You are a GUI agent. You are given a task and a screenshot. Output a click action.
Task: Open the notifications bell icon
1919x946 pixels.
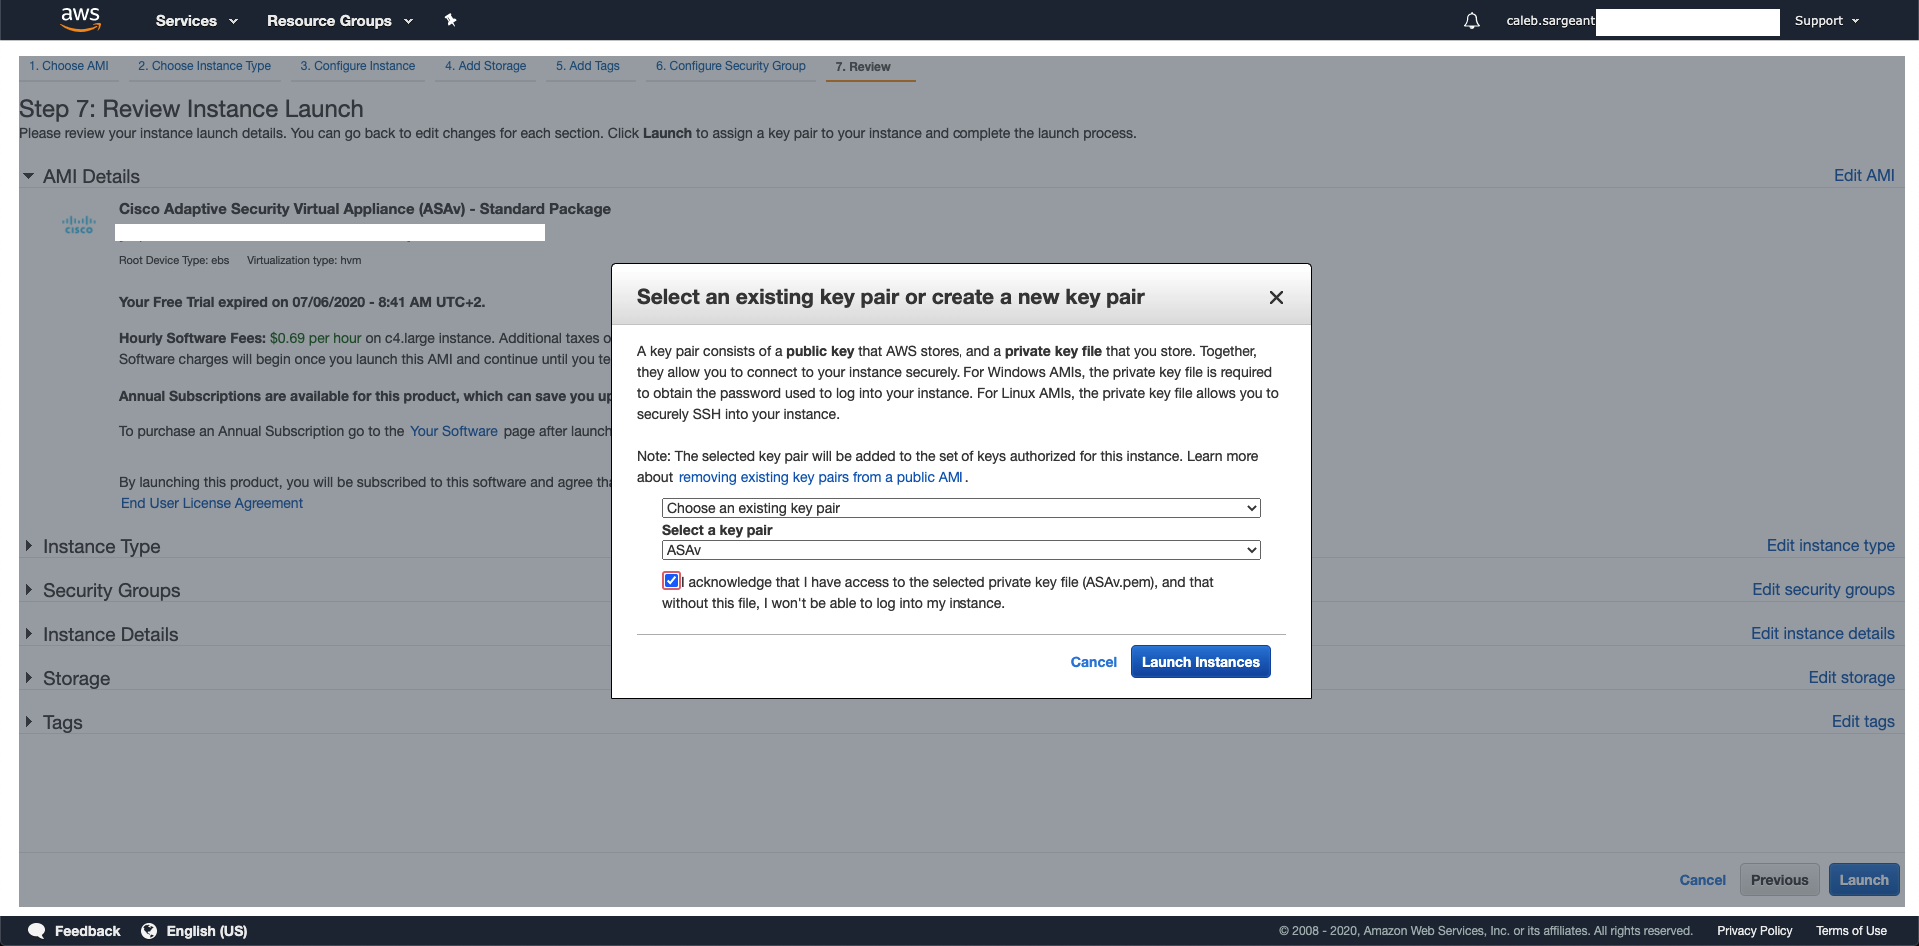[x=1471, y=21]
